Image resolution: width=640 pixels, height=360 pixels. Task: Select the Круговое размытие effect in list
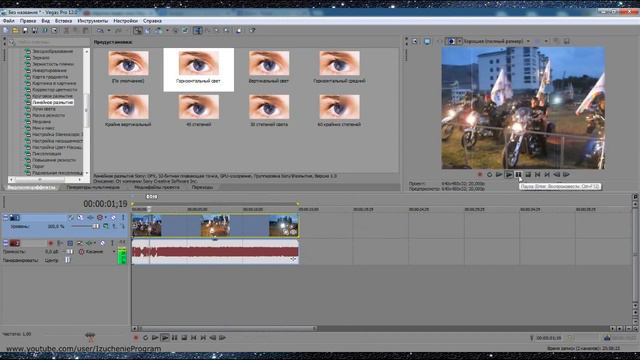click(52, 96)
